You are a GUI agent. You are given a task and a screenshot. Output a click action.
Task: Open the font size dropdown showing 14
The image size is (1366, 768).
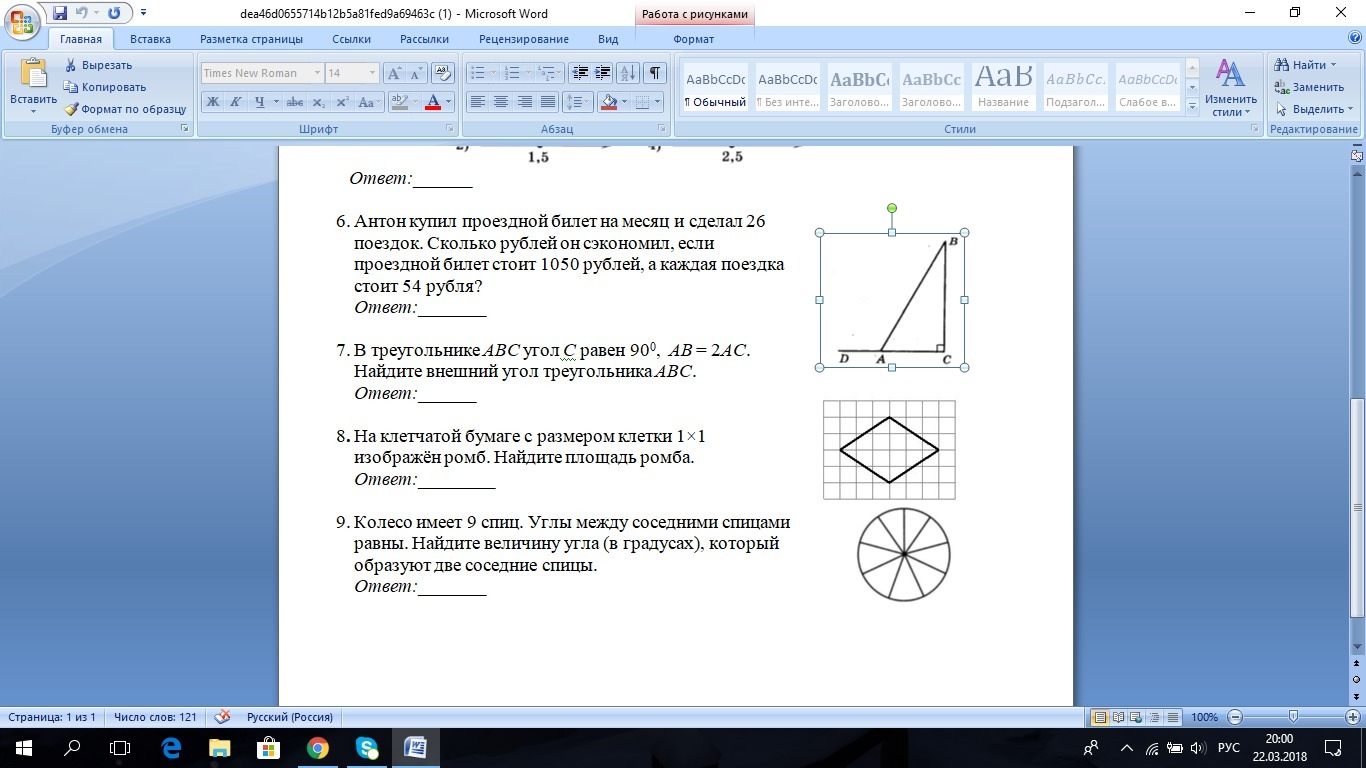coord(372,73)
